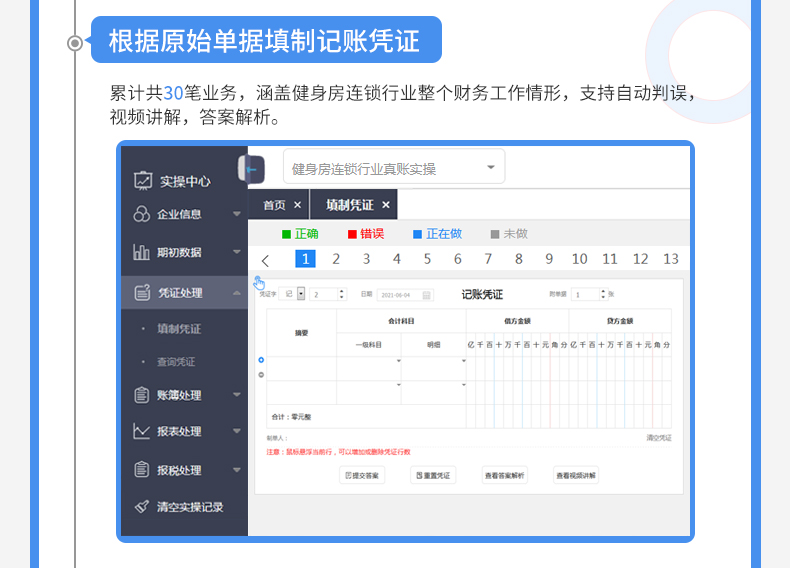Click the 查看答案解析 button
The image size is (790, 568).
coord(504,475)
